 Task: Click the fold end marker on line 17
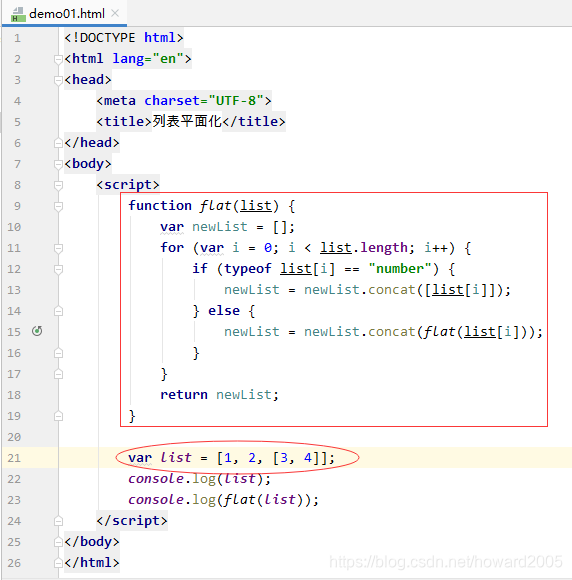58,374
